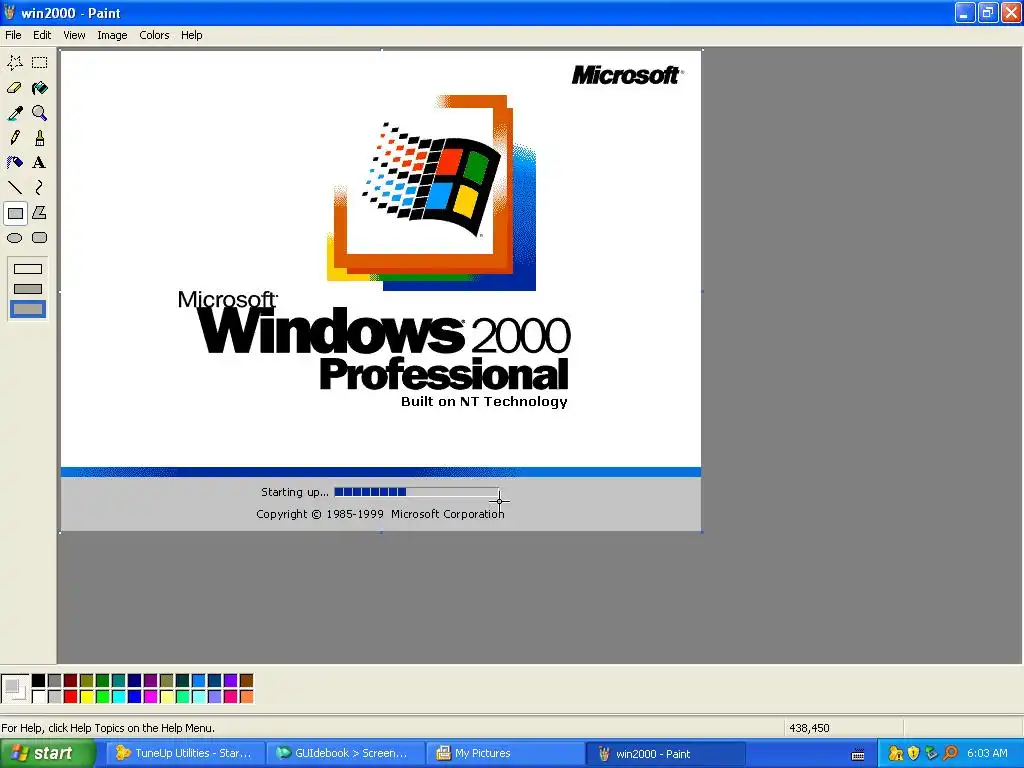Image resolution: width=1024 pixels, height=768 pixels.
Task: Select the Rounded Rectangle tool
Action: click(x=39, y=238)
